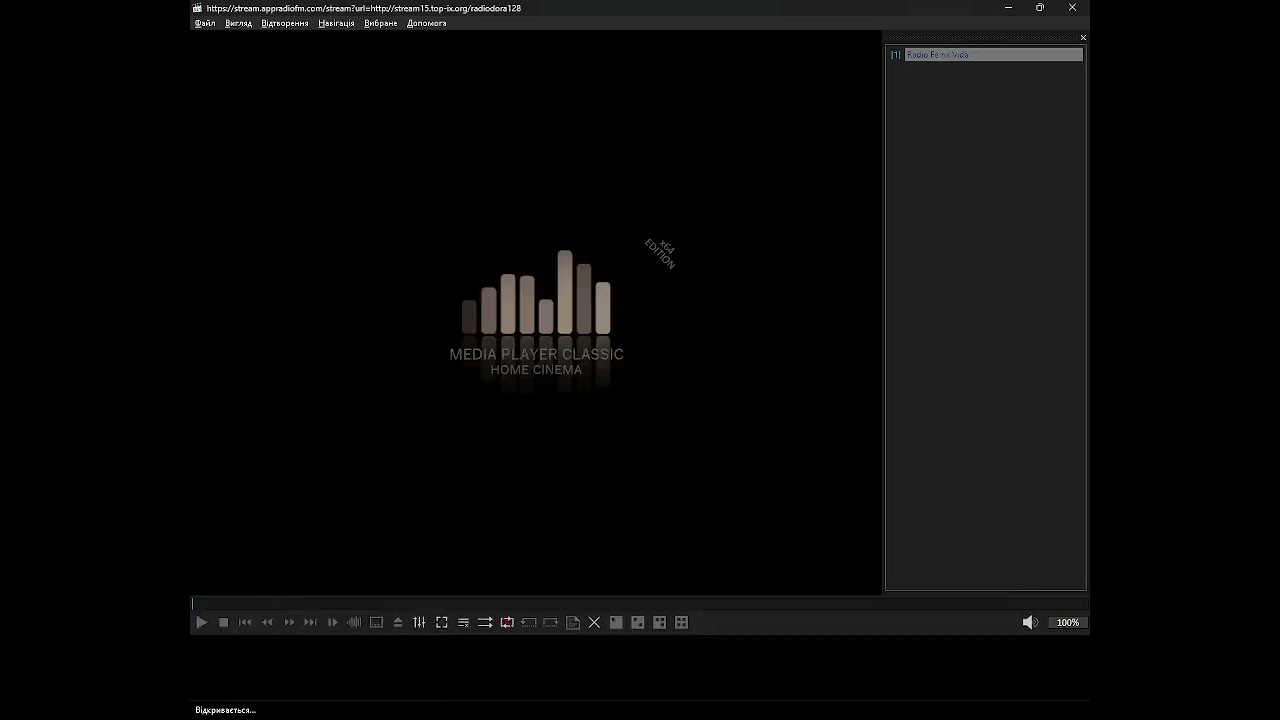The image size is (1280, 720).
Task: Skip to the previous track
Action: tap(245, 622)
